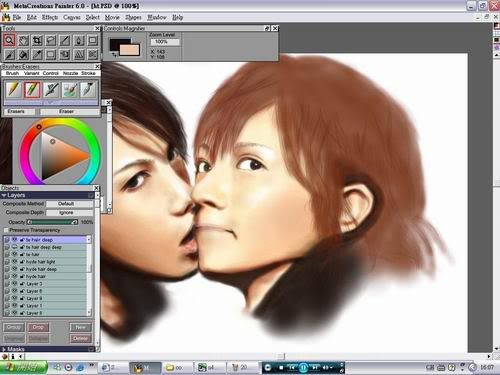Open the Composite Depth Ignore dropdown
Viewport: 500px width, 375px height.
(70, 212)
